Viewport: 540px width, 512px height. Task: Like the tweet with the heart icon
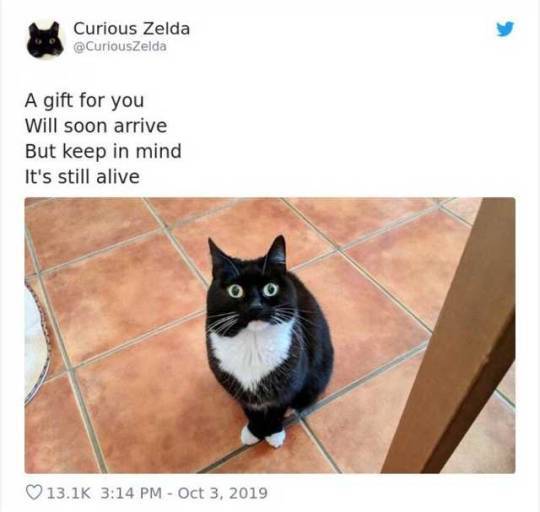pyautogui.click(x=34, y=493)
